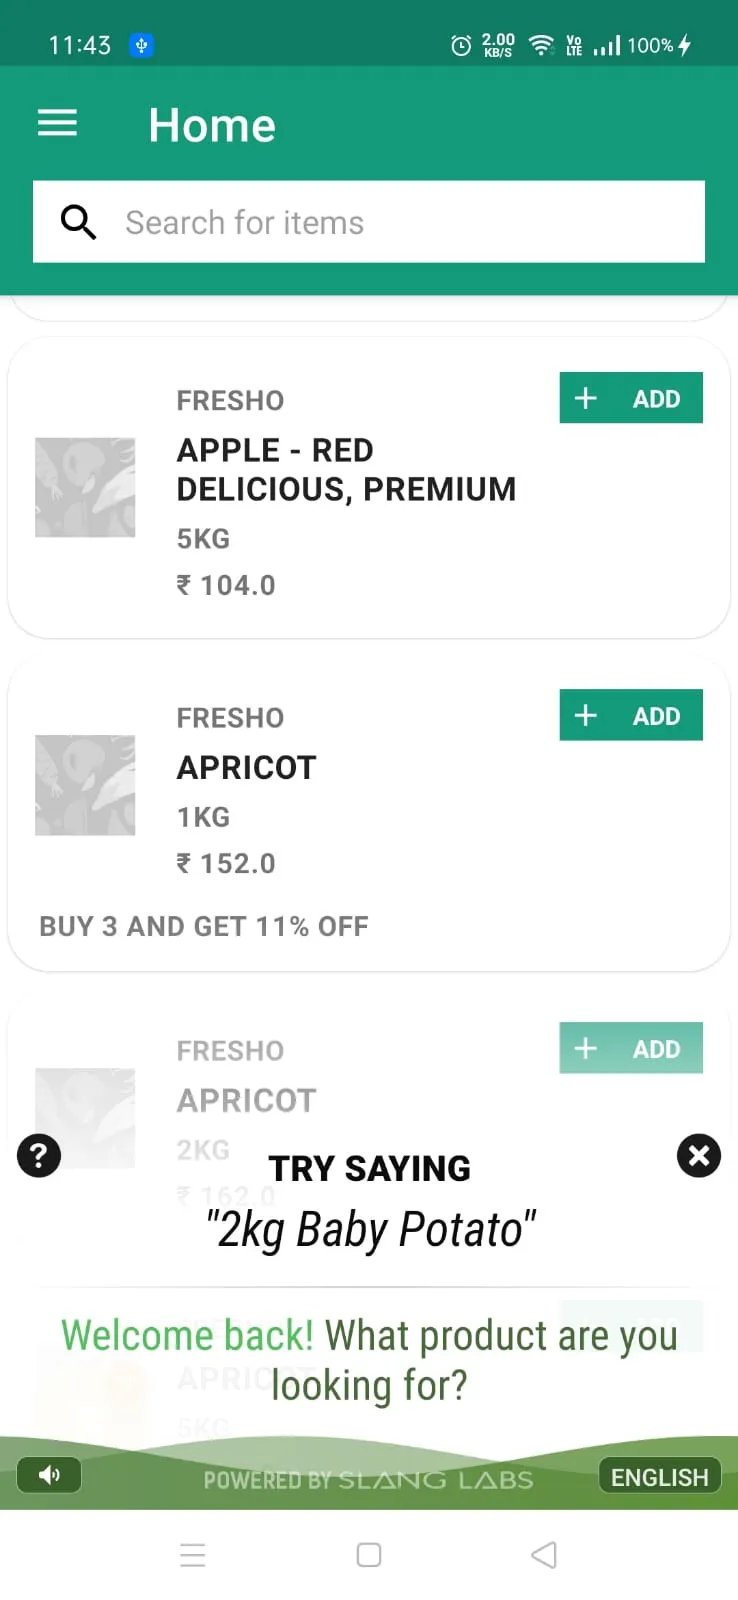This screenshot has width=738, height=1600.
Task: Select the APRICOT 1KG product title
Action: (x=247, y=768)
